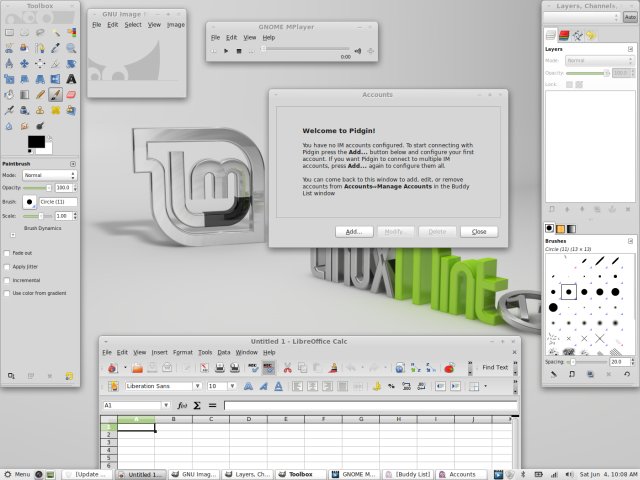Enable the Incremental checkbox
This screenshot has width=640, height=480.
(x=7, y=280)
